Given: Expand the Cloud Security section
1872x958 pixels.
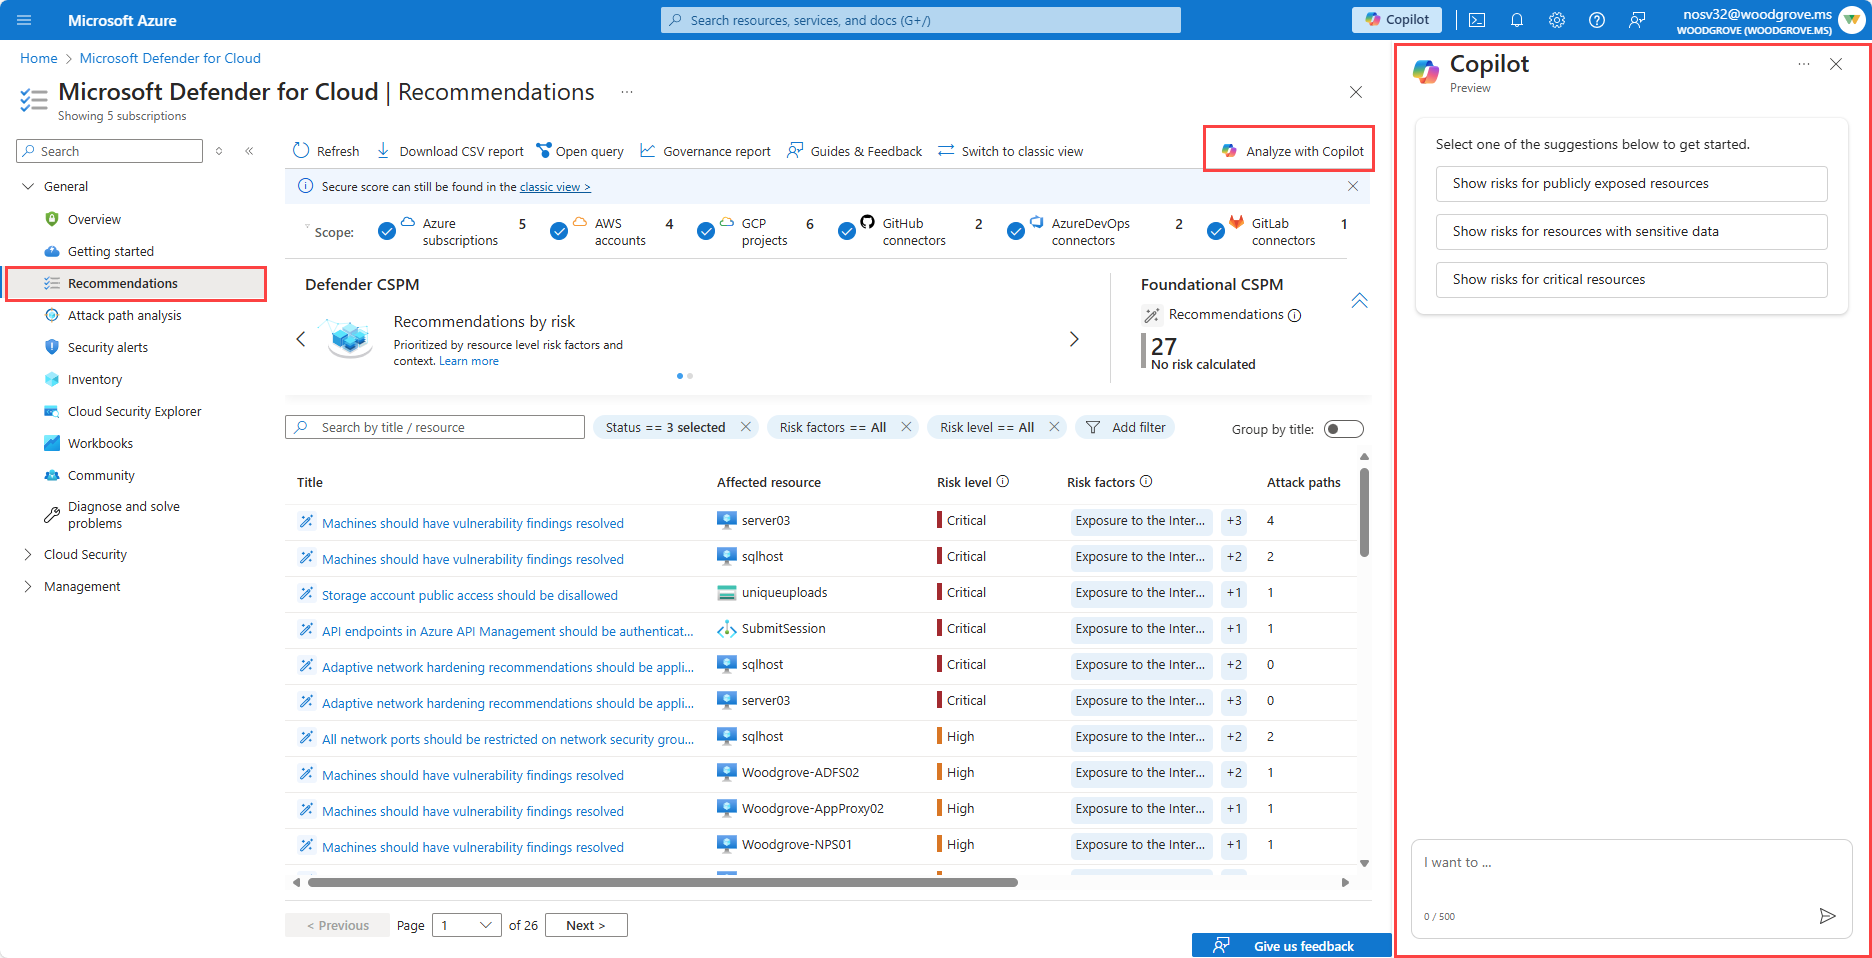Looking at the screenshot, I should tap(27, 554).
